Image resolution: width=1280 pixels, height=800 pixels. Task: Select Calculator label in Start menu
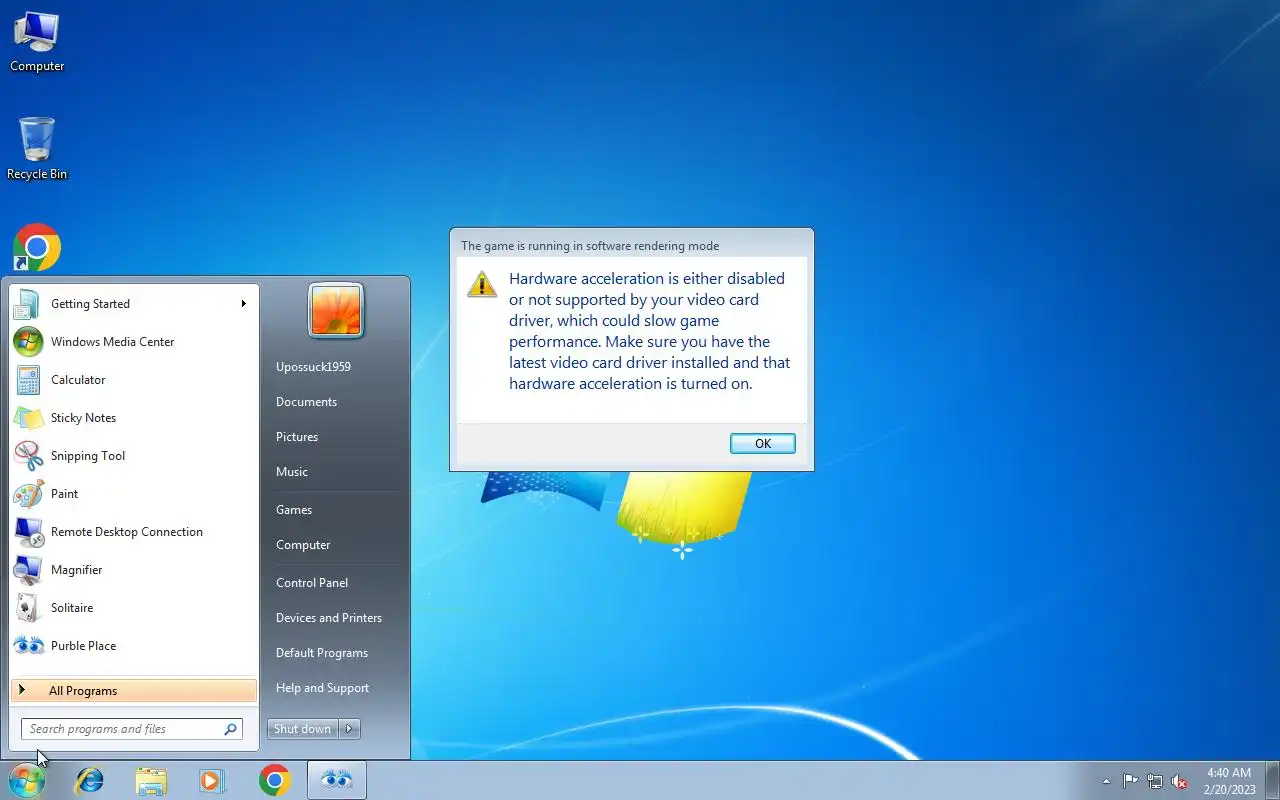pyautogui.click(x=78, y=380)
